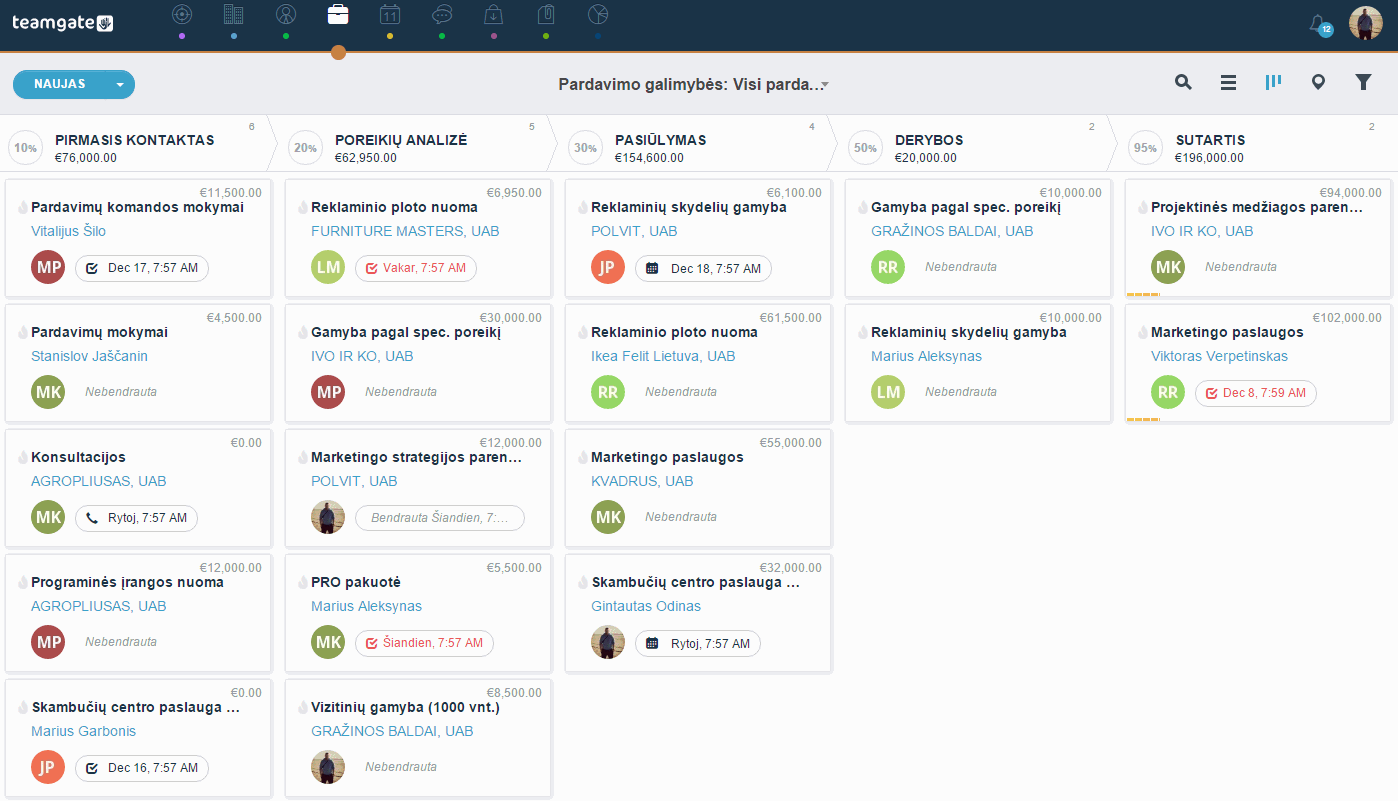The image size is (1398, 801).
Task: Open the Conversations chat bubble icon
Action: 442,14
